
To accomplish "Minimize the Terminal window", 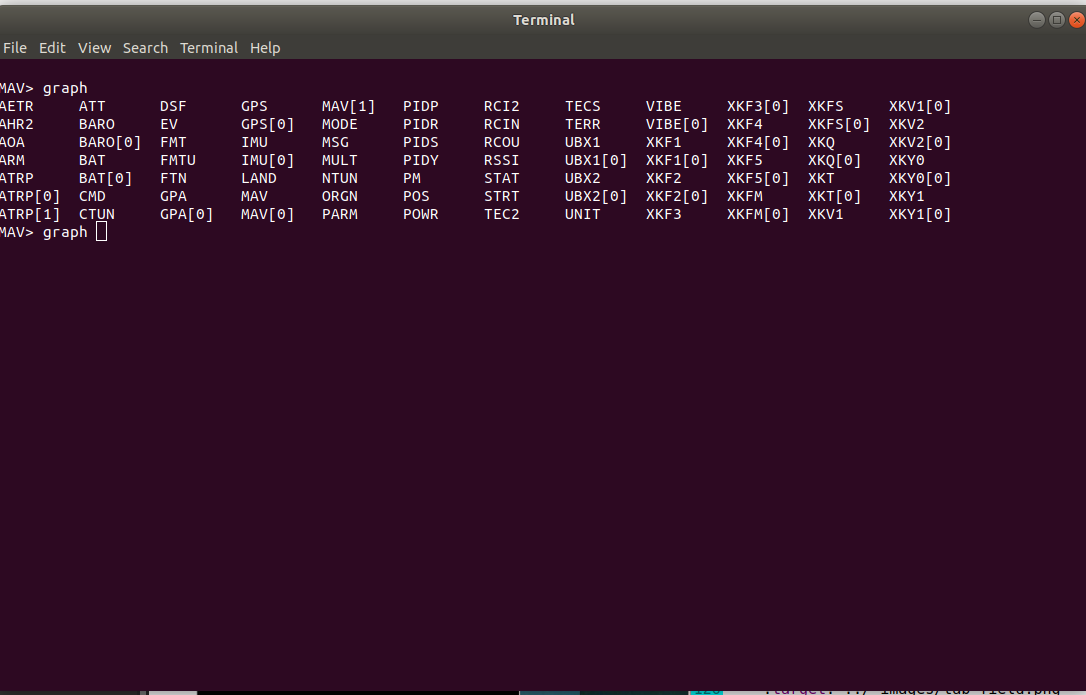I will point(1038,20).
